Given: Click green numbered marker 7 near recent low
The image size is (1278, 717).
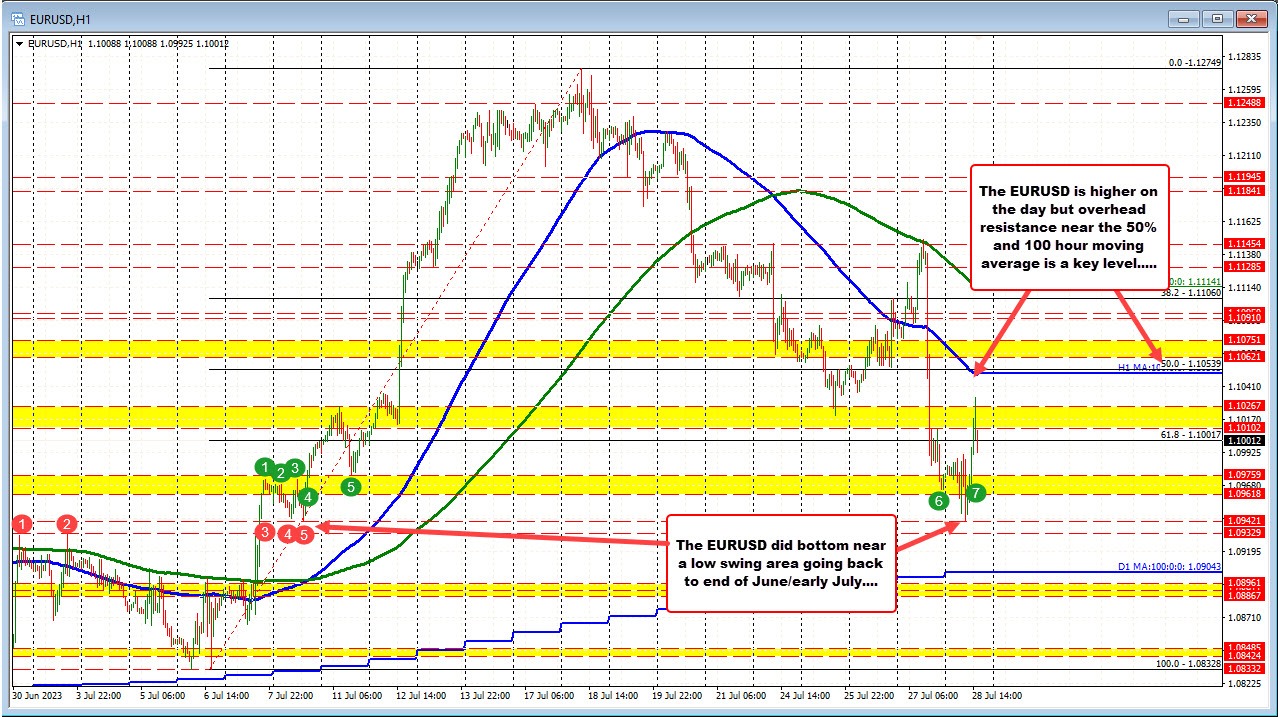Looking at the screenshot, I should pyautogui.click(x=974, y=492).
